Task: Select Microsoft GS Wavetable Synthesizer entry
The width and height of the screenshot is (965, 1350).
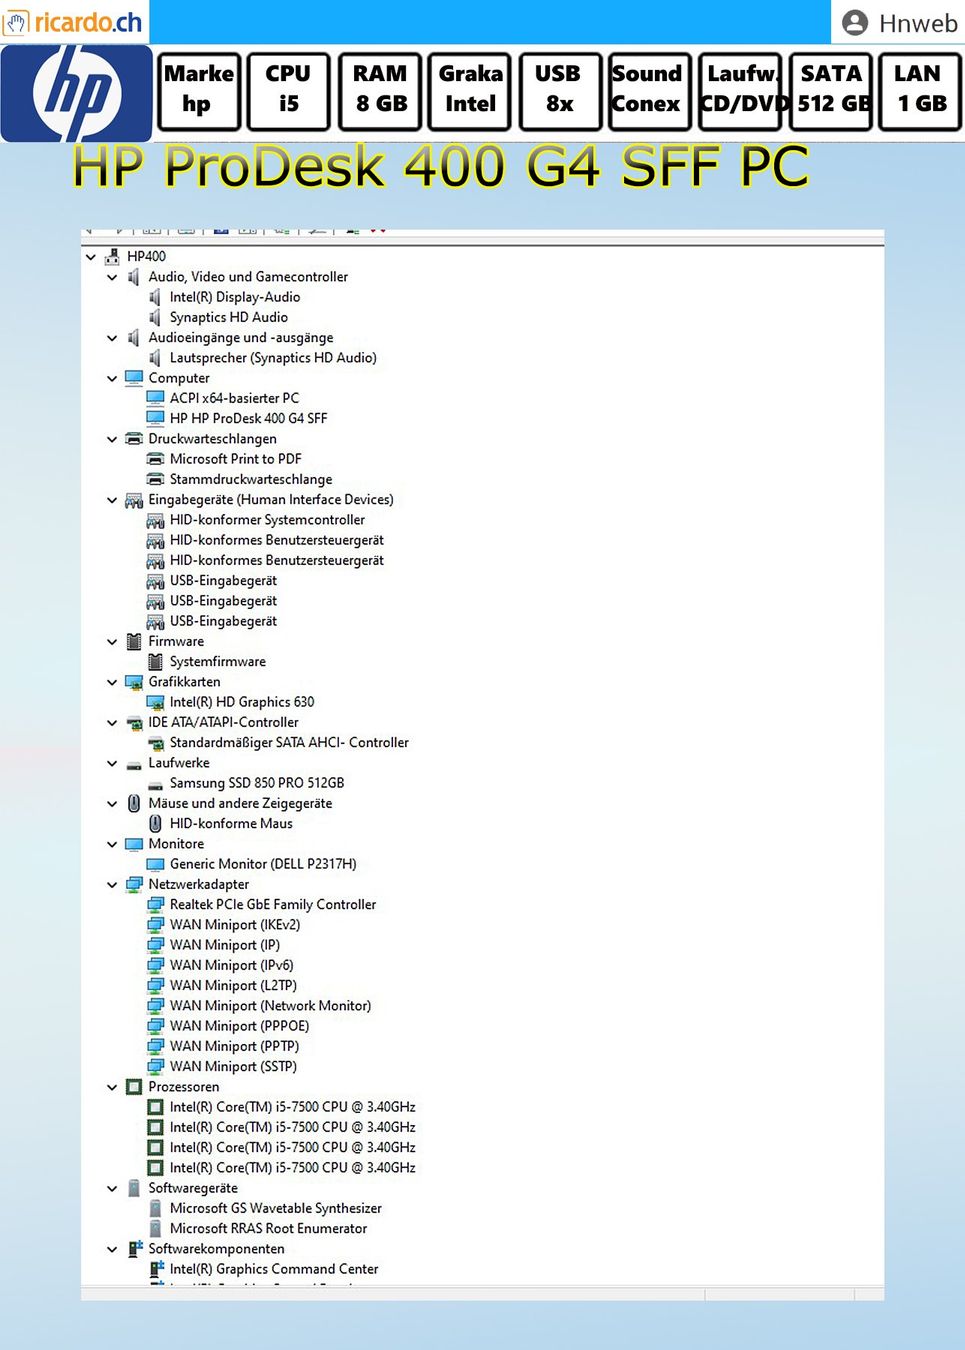Action: (275, 1208)
